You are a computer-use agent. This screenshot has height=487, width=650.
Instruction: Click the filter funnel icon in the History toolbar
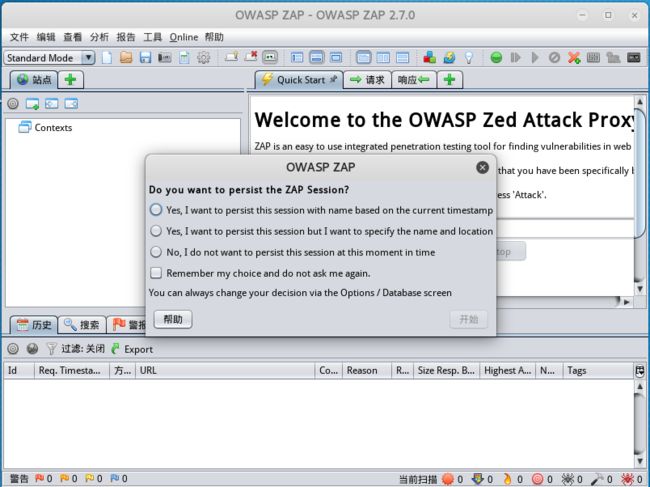51,349
